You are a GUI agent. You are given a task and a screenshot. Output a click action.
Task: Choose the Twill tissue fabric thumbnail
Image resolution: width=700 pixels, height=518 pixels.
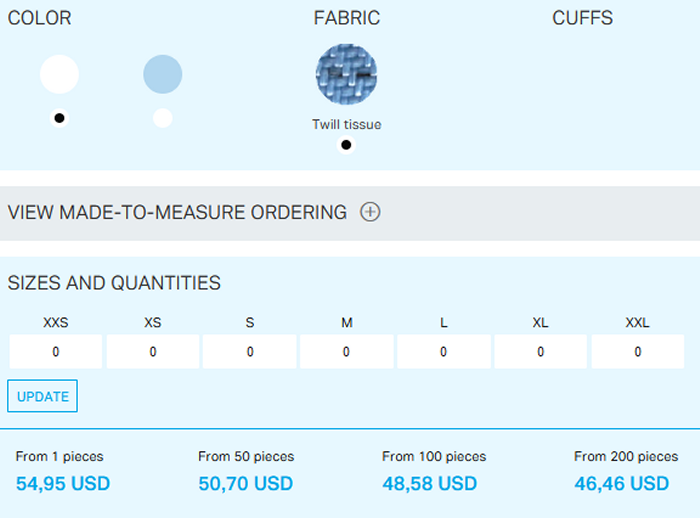346,75
